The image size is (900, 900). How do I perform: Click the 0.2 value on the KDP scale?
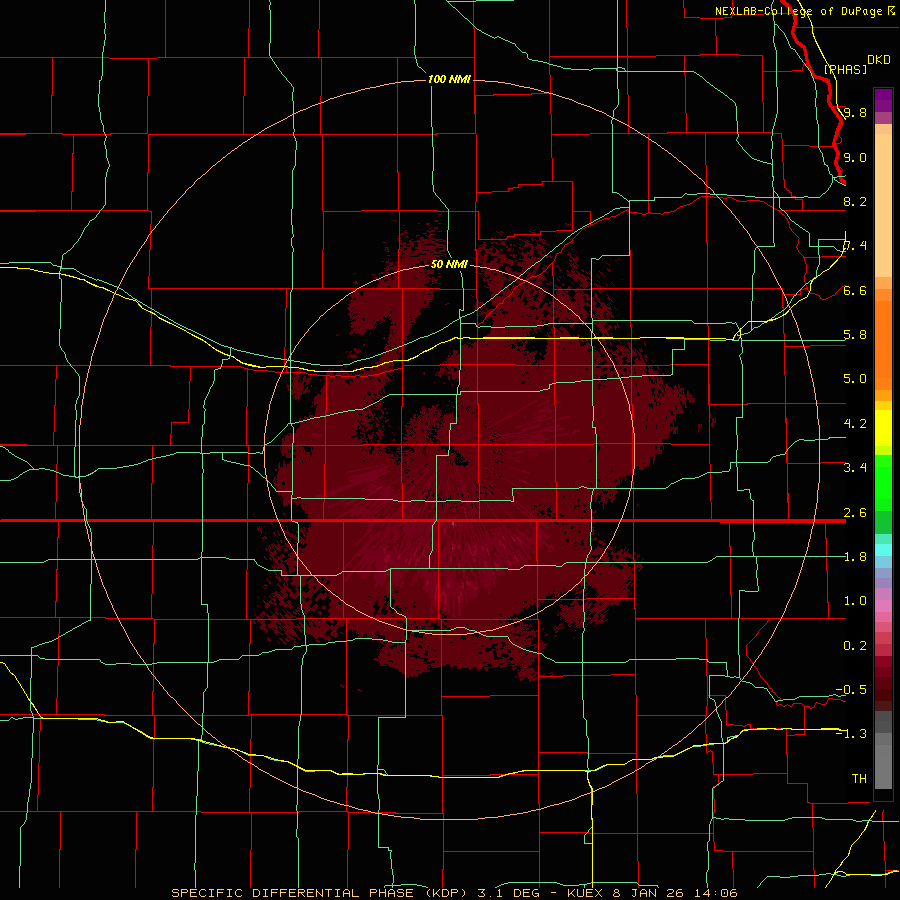pos(855,646)
